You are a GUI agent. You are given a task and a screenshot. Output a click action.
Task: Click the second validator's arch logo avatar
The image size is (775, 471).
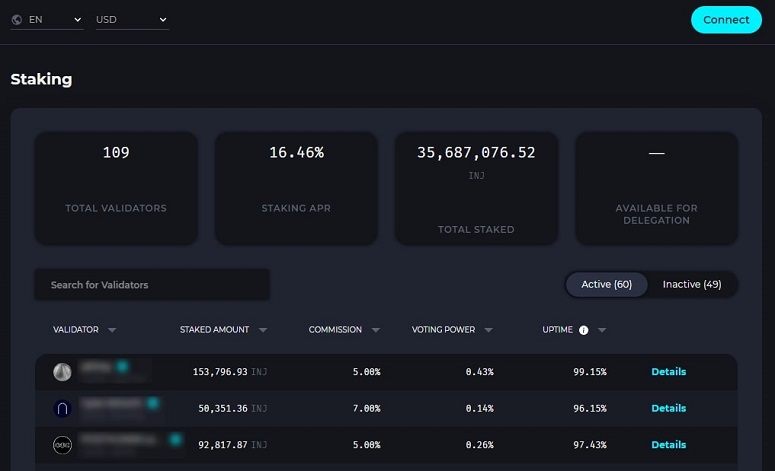tap(62, 408)
